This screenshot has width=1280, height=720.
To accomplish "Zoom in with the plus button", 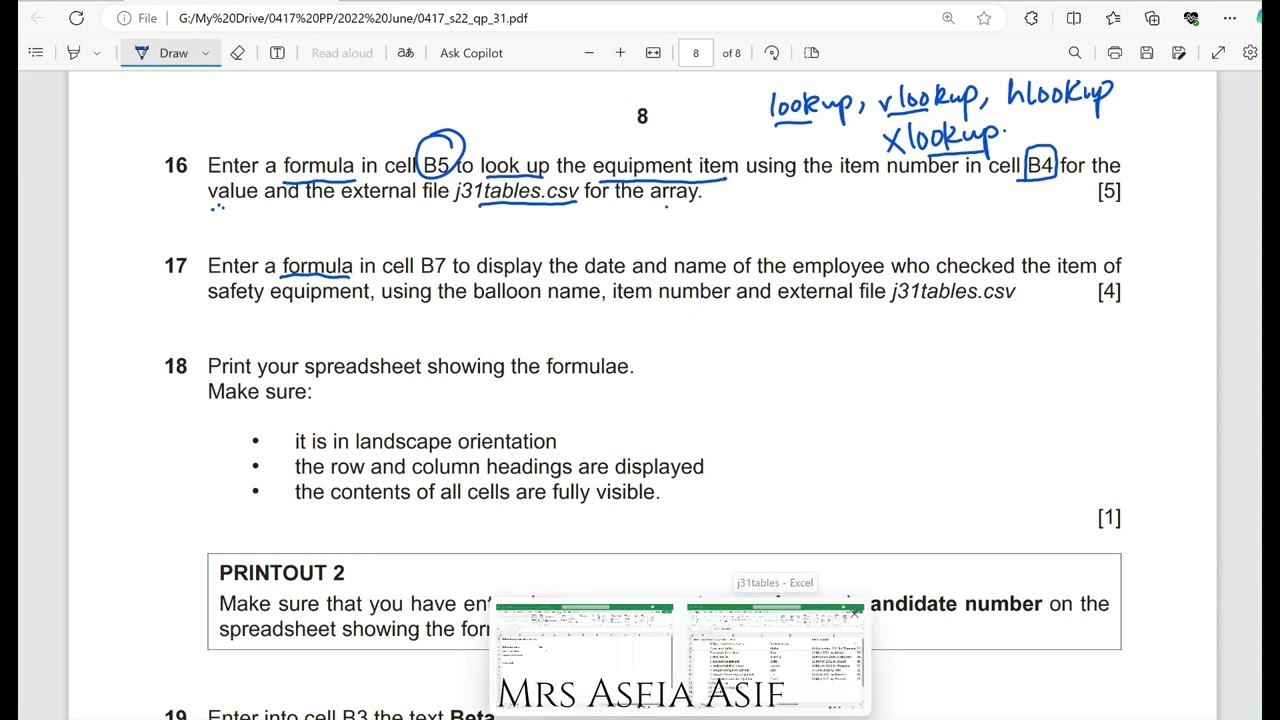I will [620, 53].
